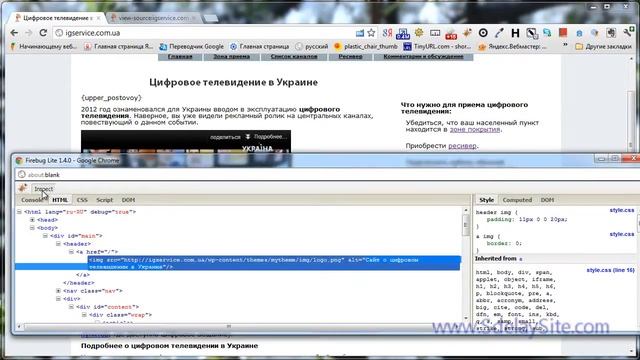
Task: Click the 'ресивер' link in sidebar text
Action: click(x=462, y=146)
